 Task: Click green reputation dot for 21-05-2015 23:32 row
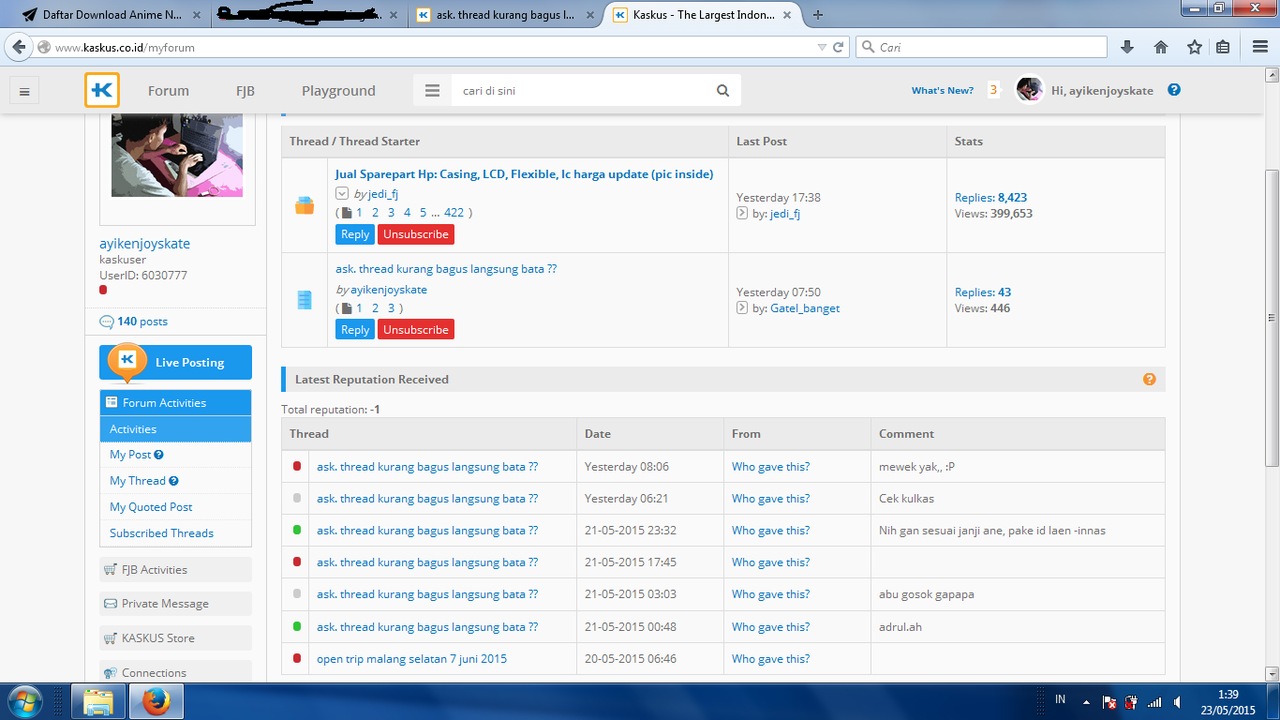click(x=296, y=530)
